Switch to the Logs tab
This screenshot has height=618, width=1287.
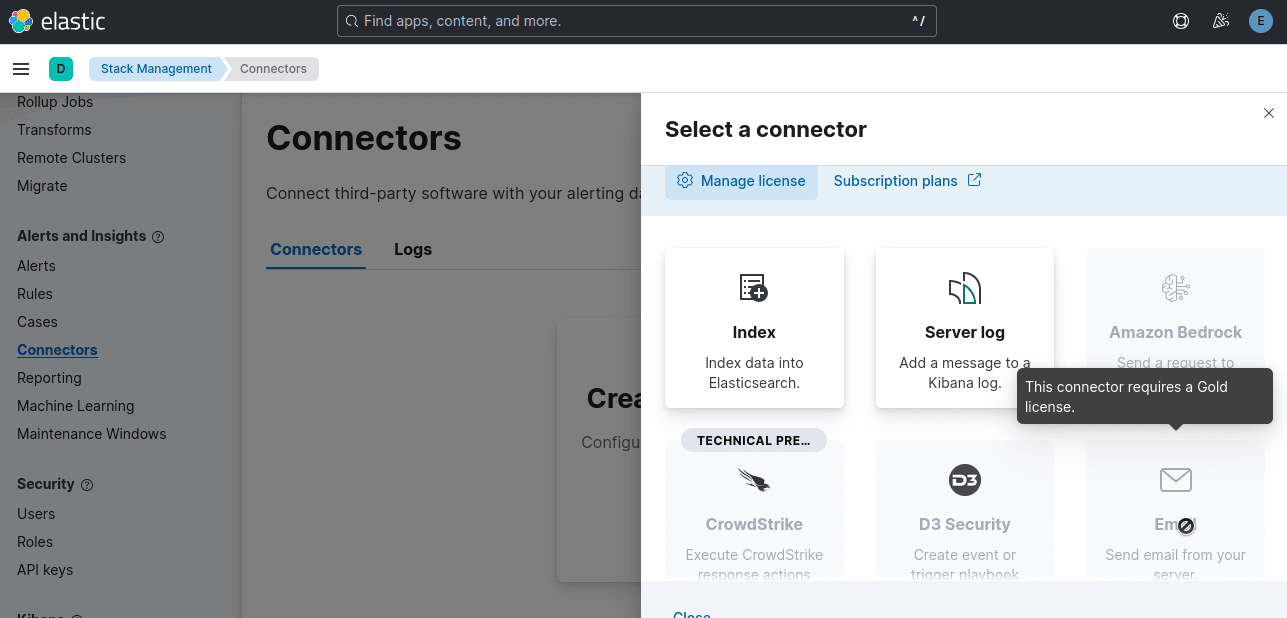(413, 249)
